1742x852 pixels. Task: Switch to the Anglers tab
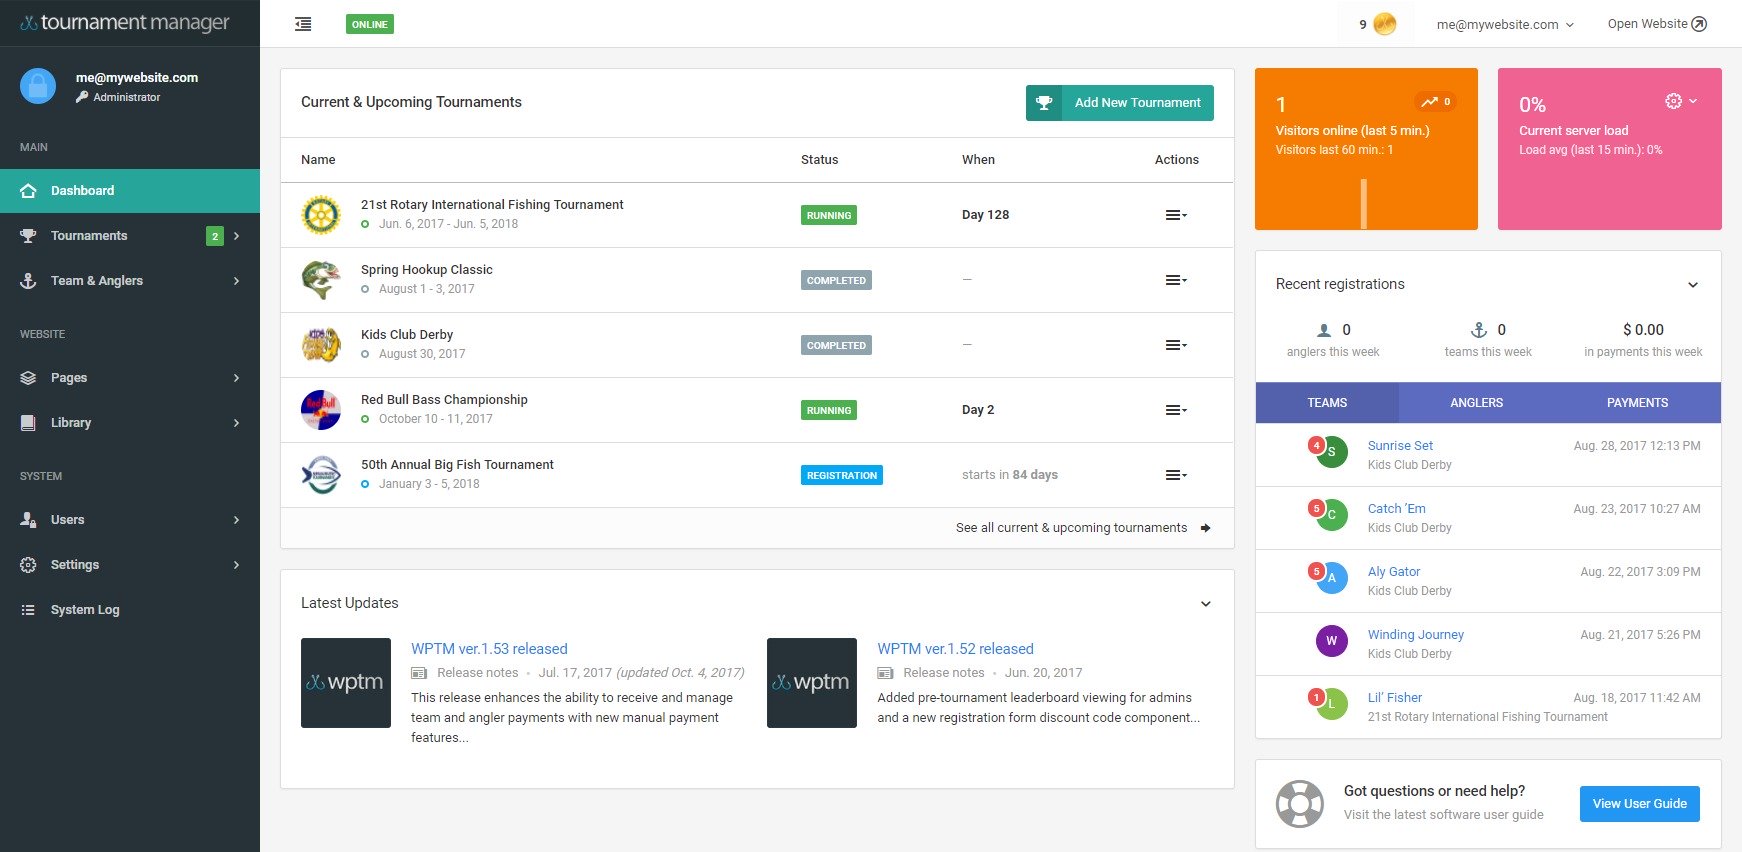(1476, 403)
